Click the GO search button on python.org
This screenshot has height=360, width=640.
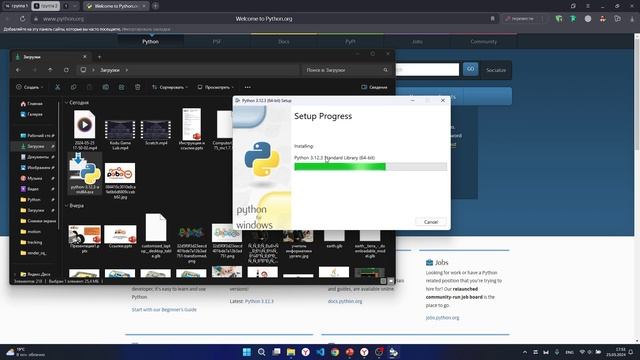(x=470, y=69)
